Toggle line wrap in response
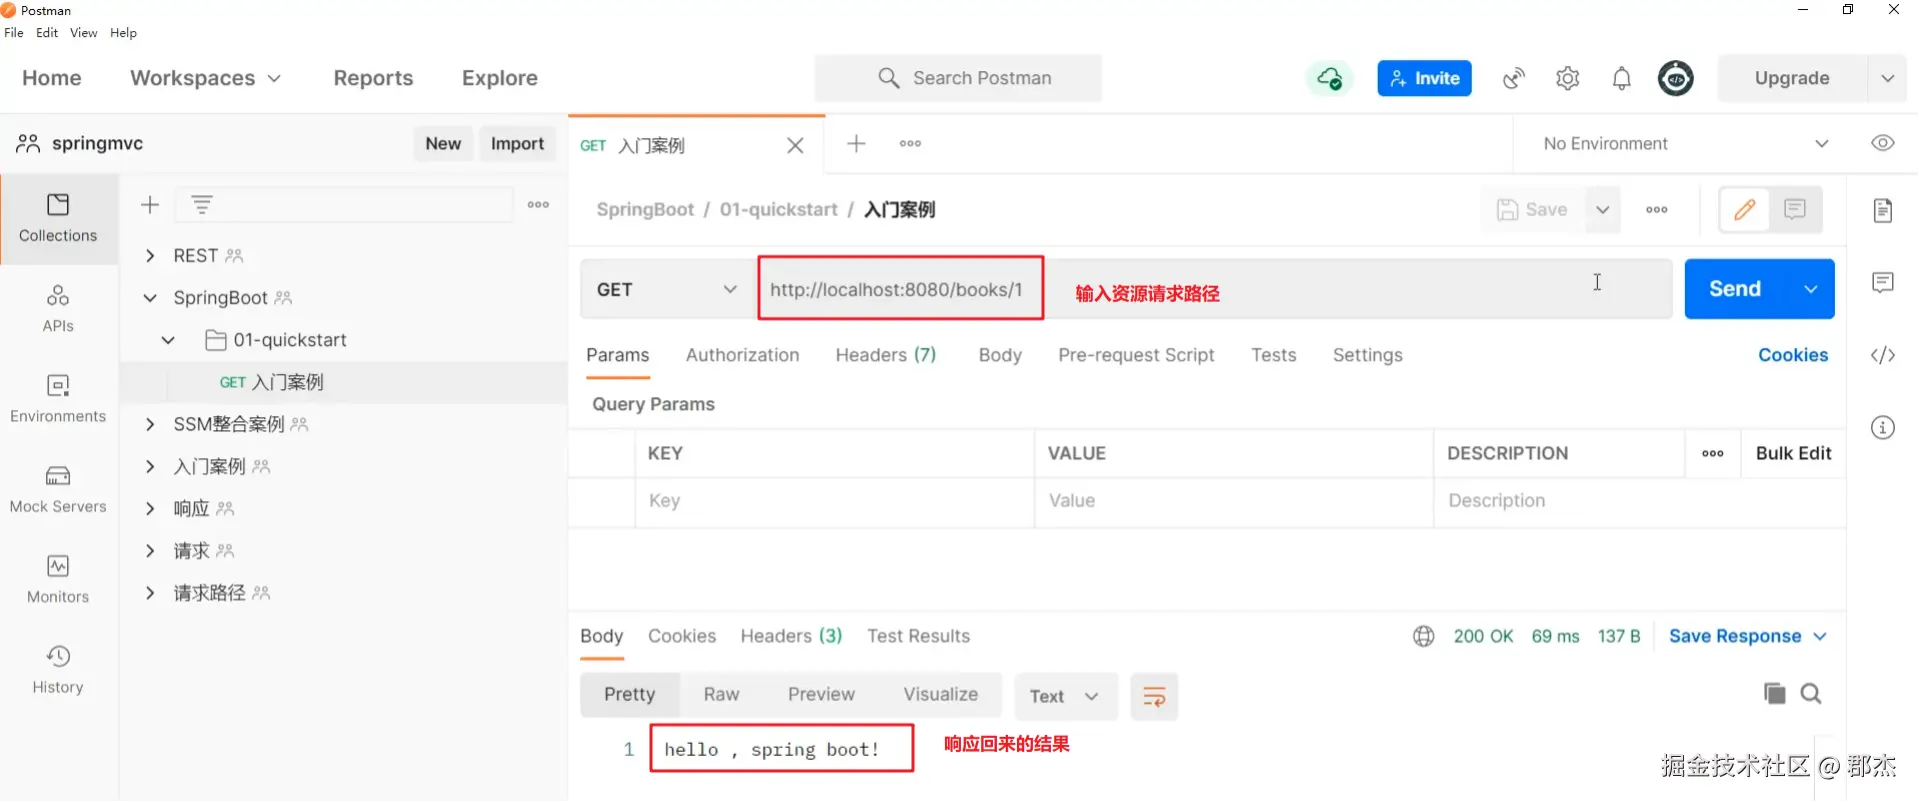 pyautogui.click(x=1154, y=697)
